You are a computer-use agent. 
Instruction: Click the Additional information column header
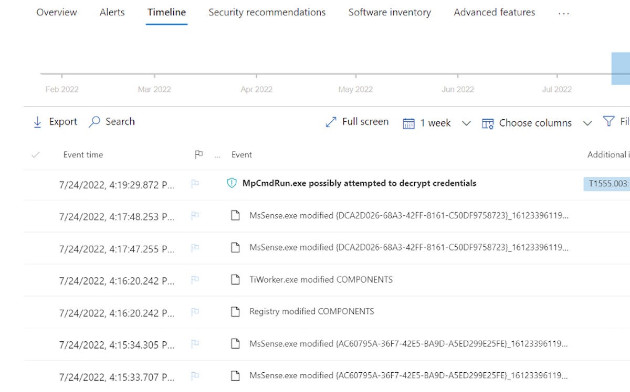608,155
